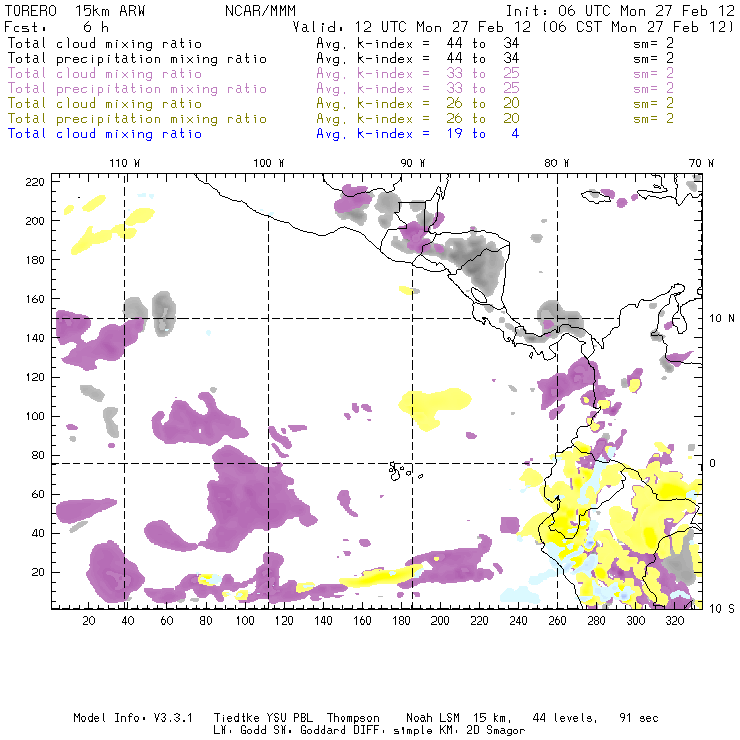The height and width of the screenshot is (740, 740).
Task: Click the "300" tick label on horizontal axis
Action: point(635,621)
